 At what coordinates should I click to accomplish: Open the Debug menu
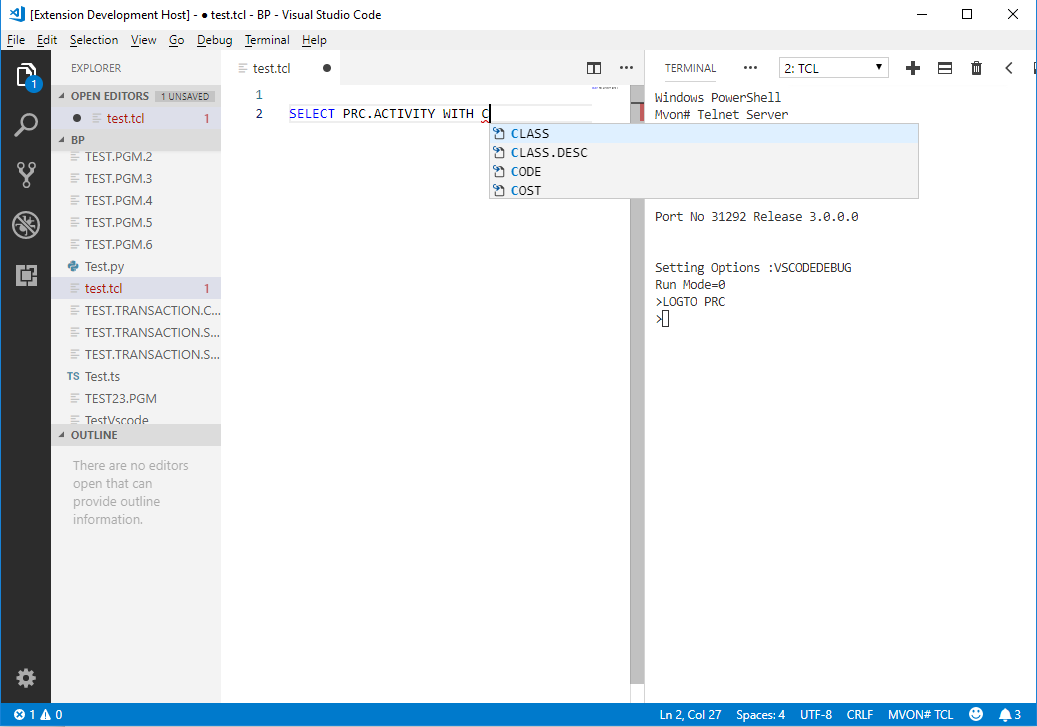tap(214, 40)
